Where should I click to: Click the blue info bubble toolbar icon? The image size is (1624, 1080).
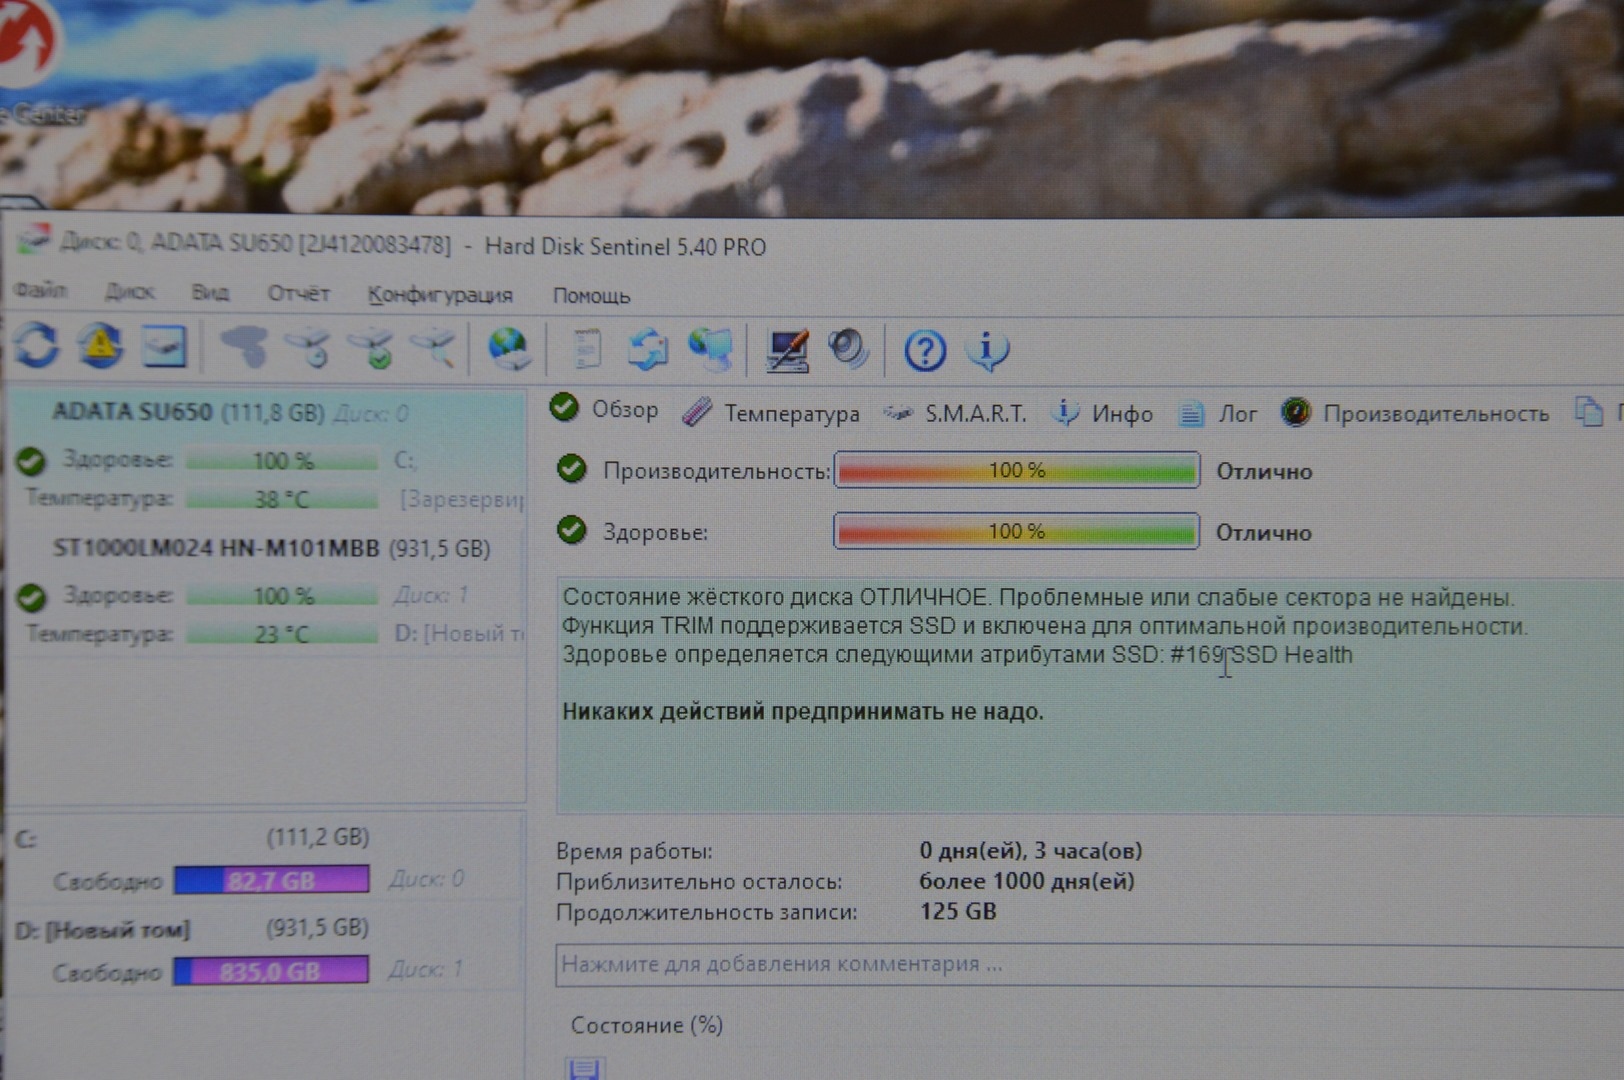click(987, 351)
